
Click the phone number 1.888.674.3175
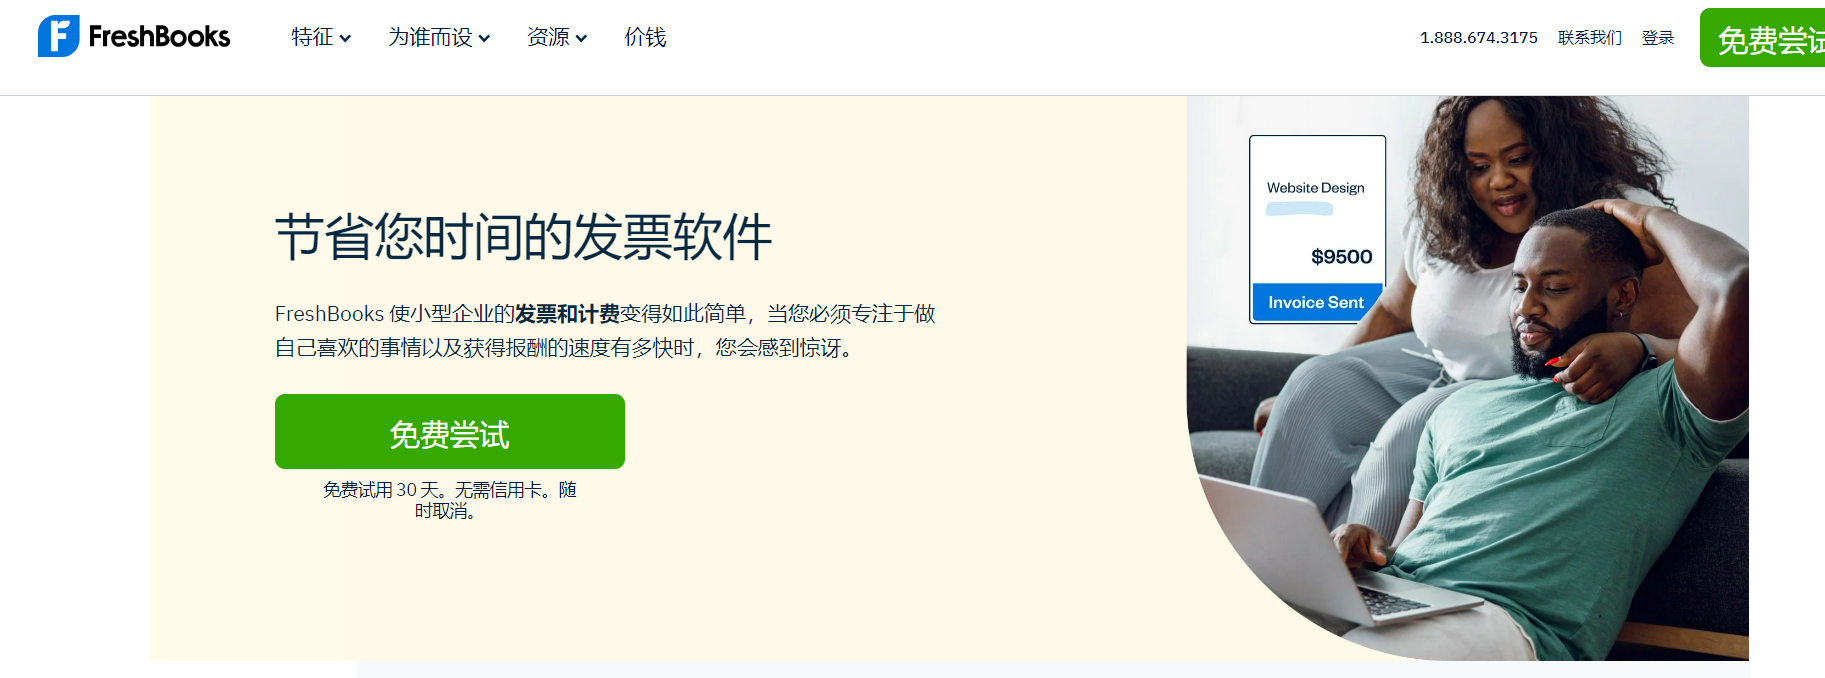[x=1479, y=38]
